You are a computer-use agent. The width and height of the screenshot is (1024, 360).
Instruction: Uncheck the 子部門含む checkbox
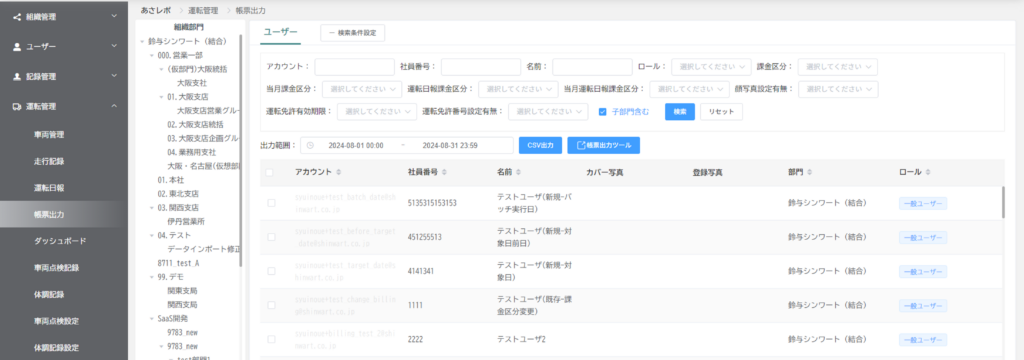pyautogui.click(x=603, y=112)
